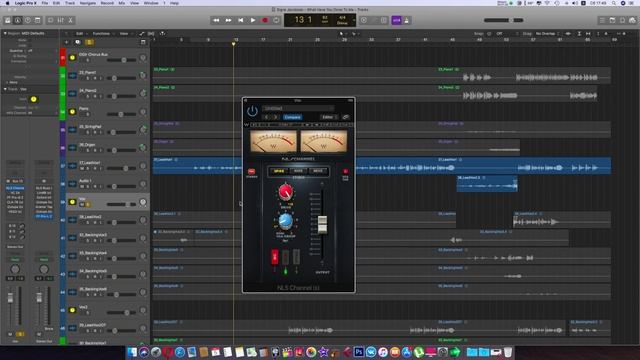This screenshot has height=360, width=640.
Task: Go to beginning with the transport button
Action: [241, 20]
